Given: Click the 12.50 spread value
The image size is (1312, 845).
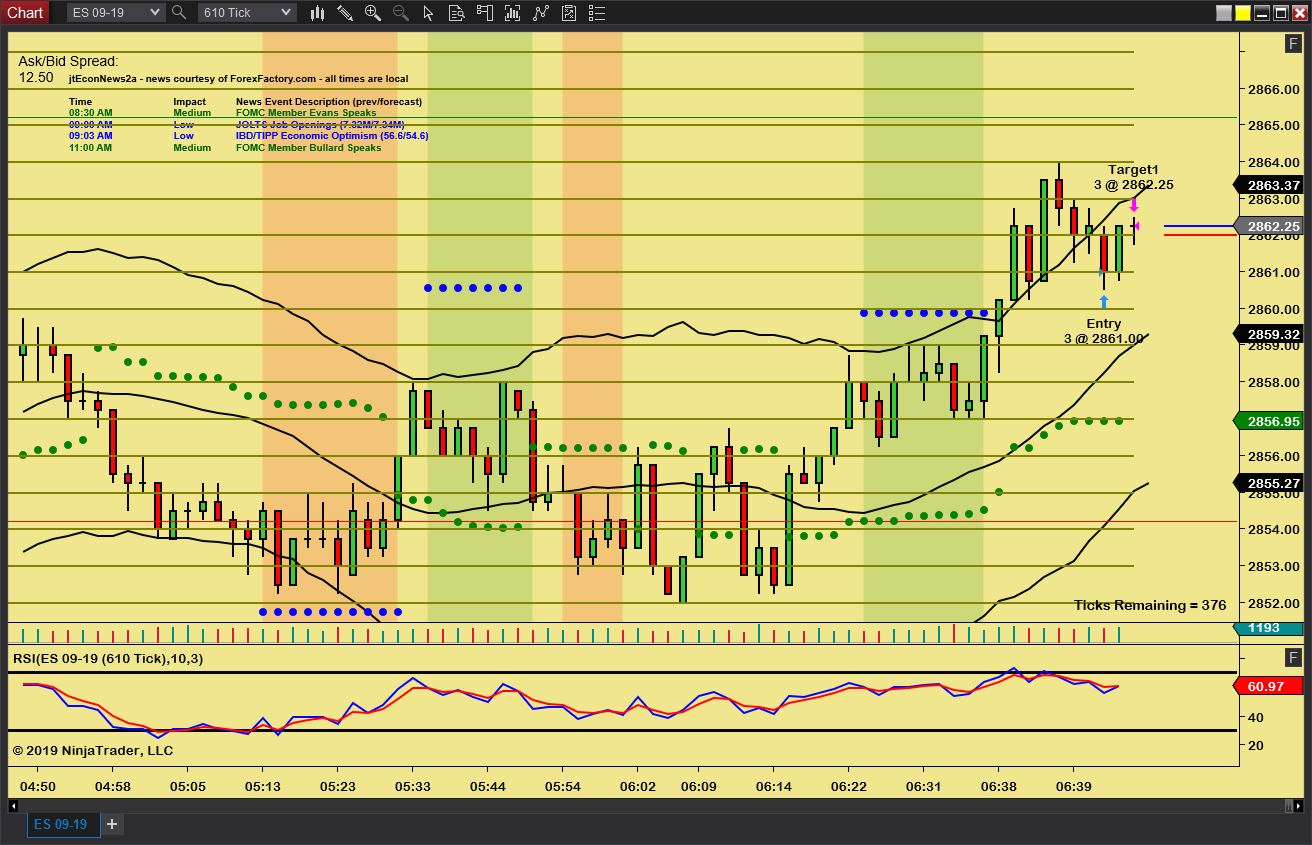Looking at the screenshot, I should pos(36,77).
